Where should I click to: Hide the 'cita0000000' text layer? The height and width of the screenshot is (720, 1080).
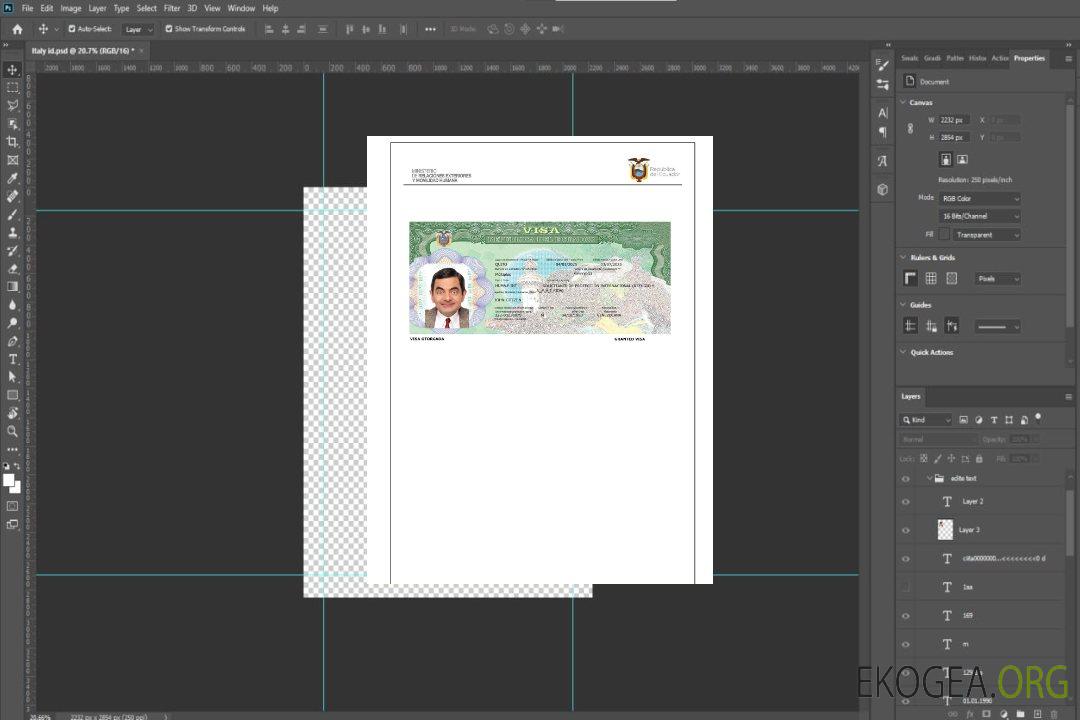click(906, 559)
